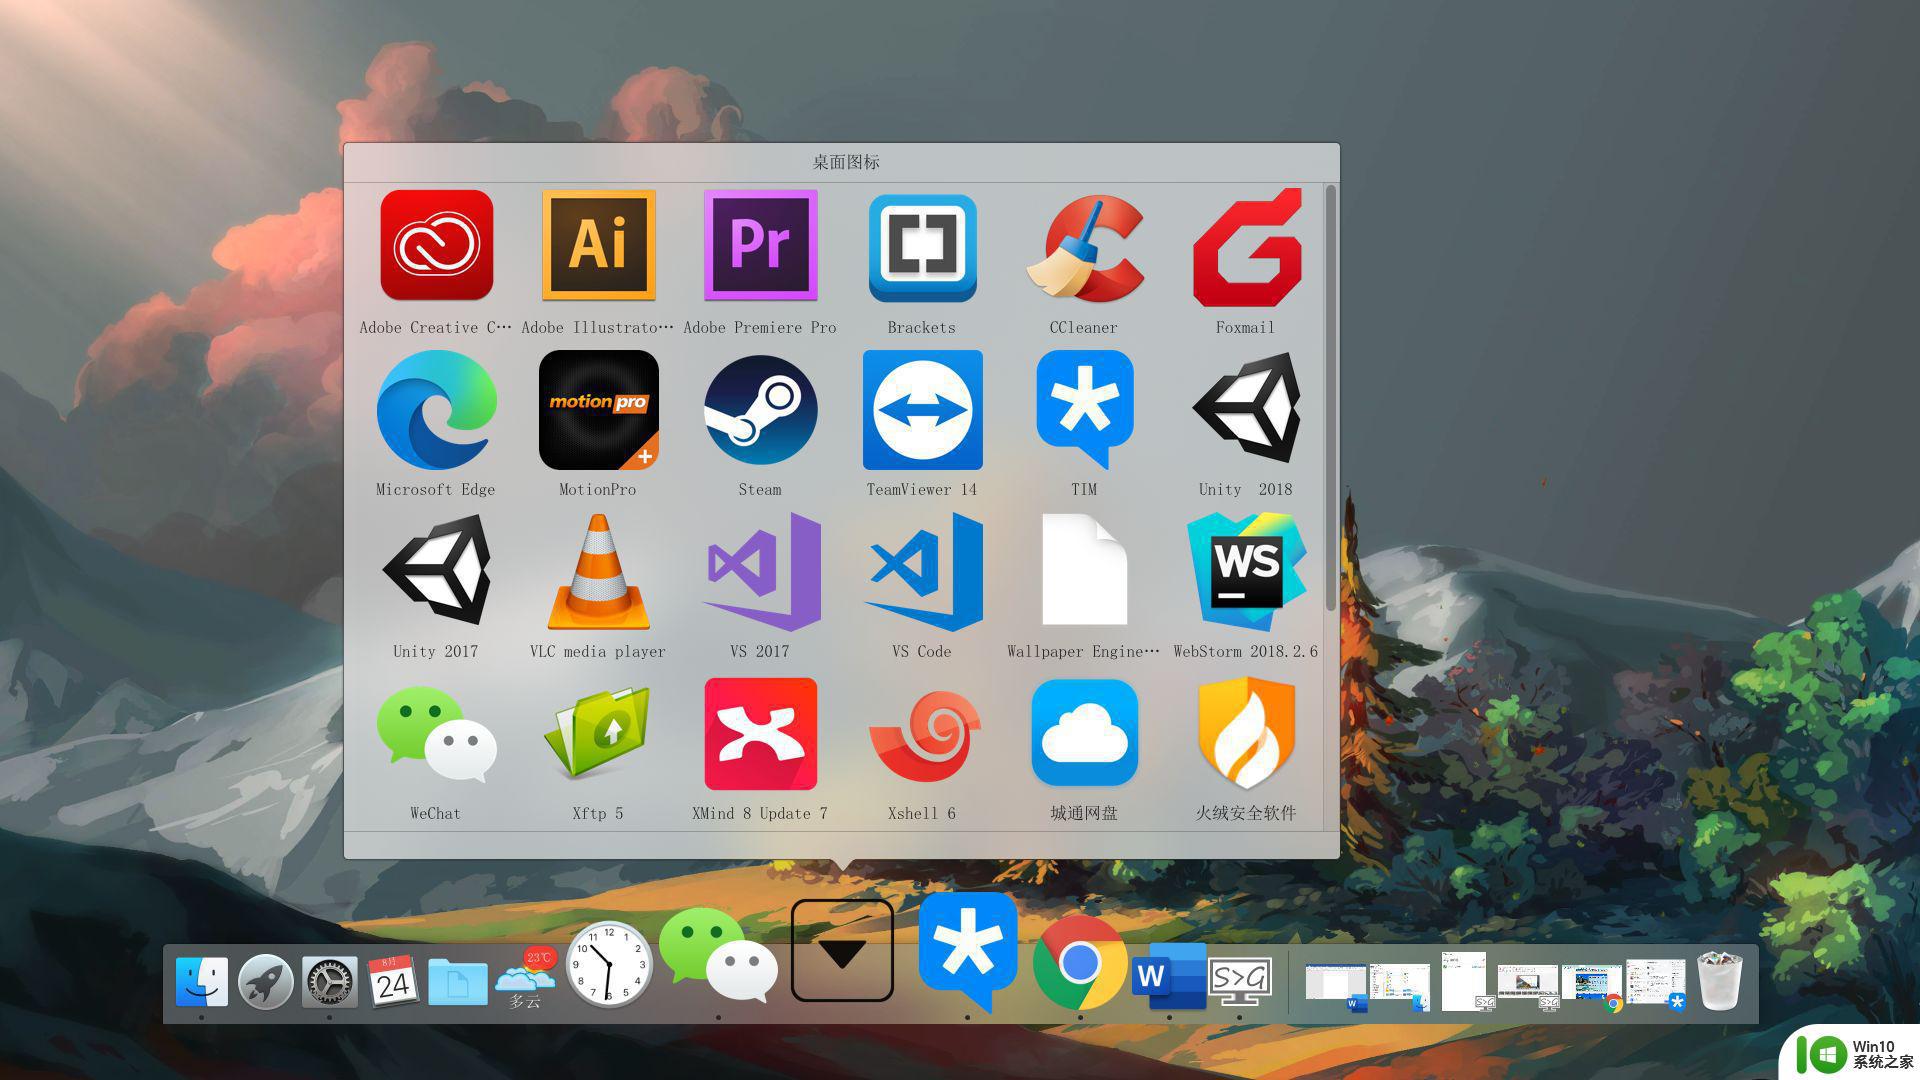Image resolution: width=1920 pixels, height=1080 pixels.
Task: Open Steam icon
Action: [760, 410]
